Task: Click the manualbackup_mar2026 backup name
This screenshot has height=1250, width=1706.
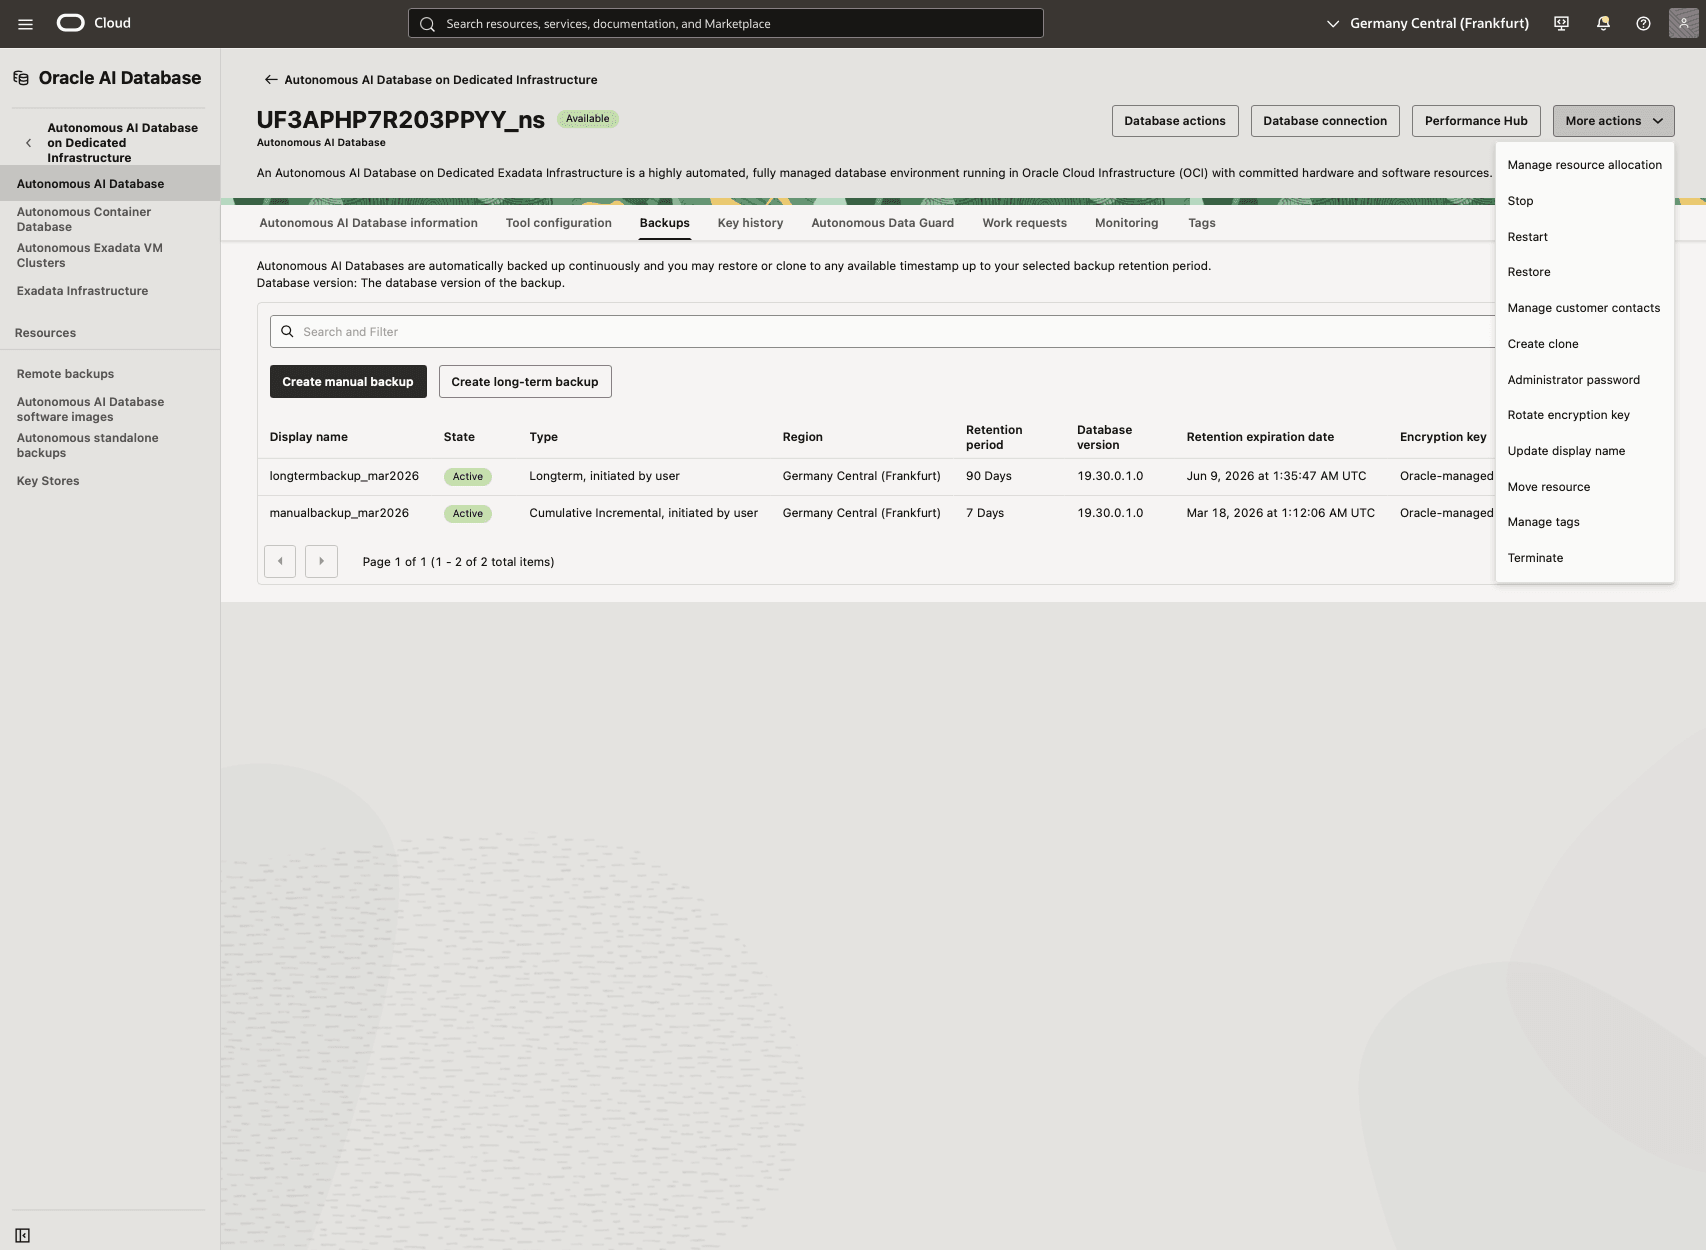Action: (339, 513)
